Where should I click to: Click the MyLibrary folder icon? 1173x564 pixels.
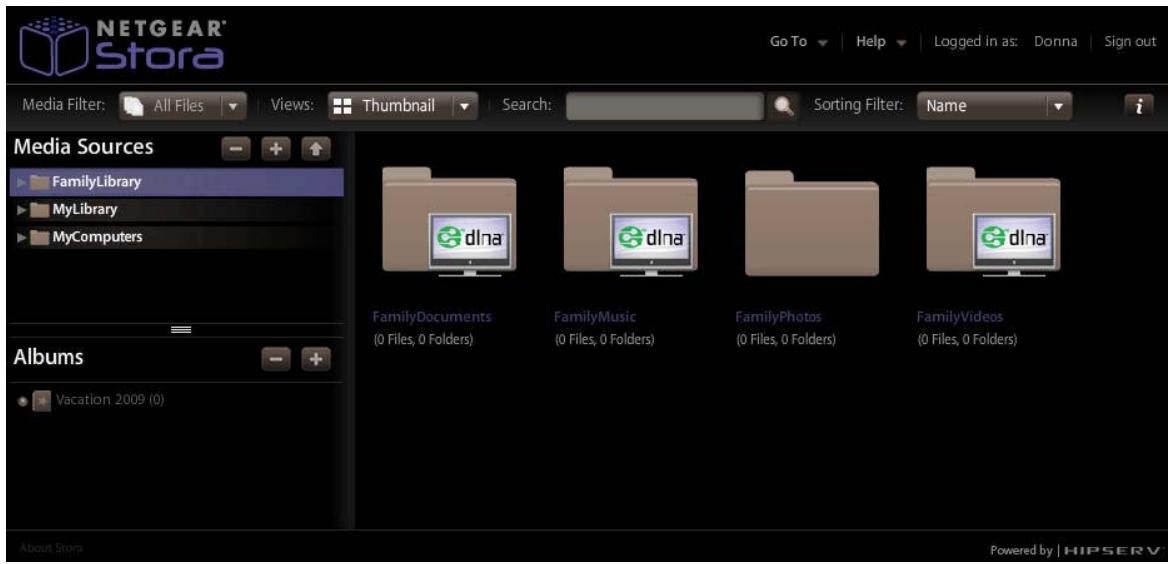coord(39,210)
